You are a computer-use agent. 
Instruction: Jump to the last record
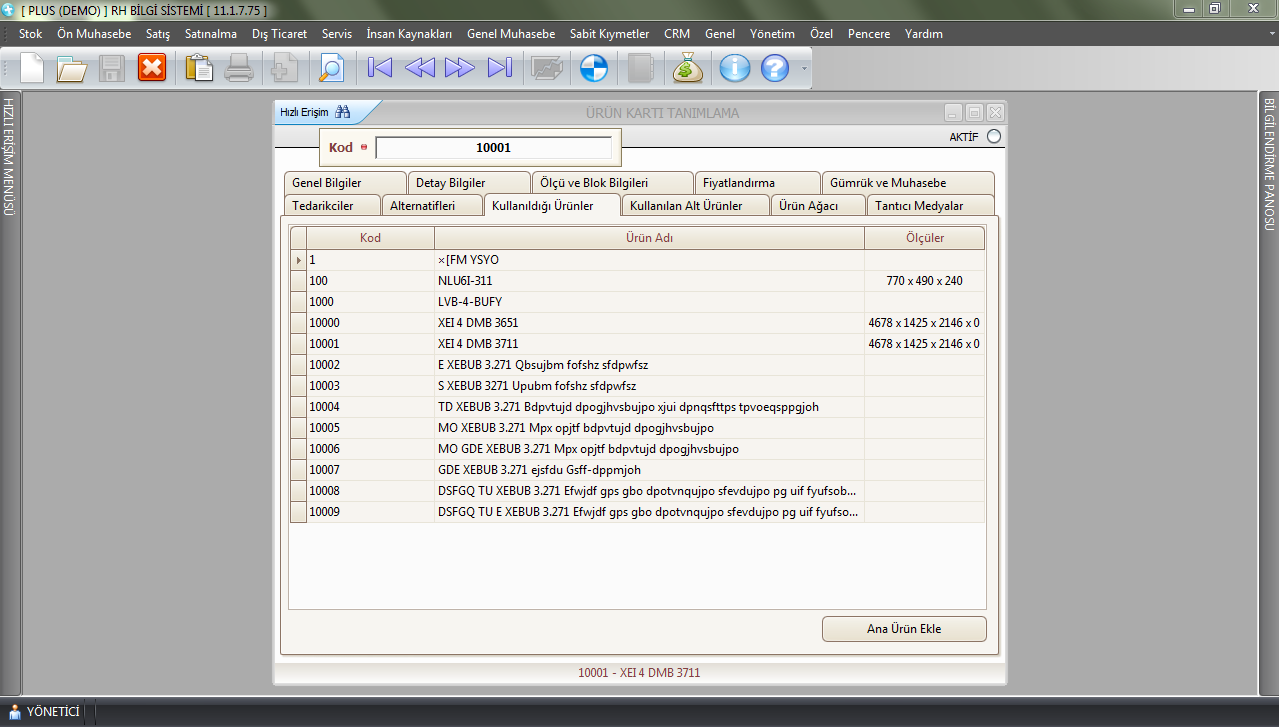point(499,68)
